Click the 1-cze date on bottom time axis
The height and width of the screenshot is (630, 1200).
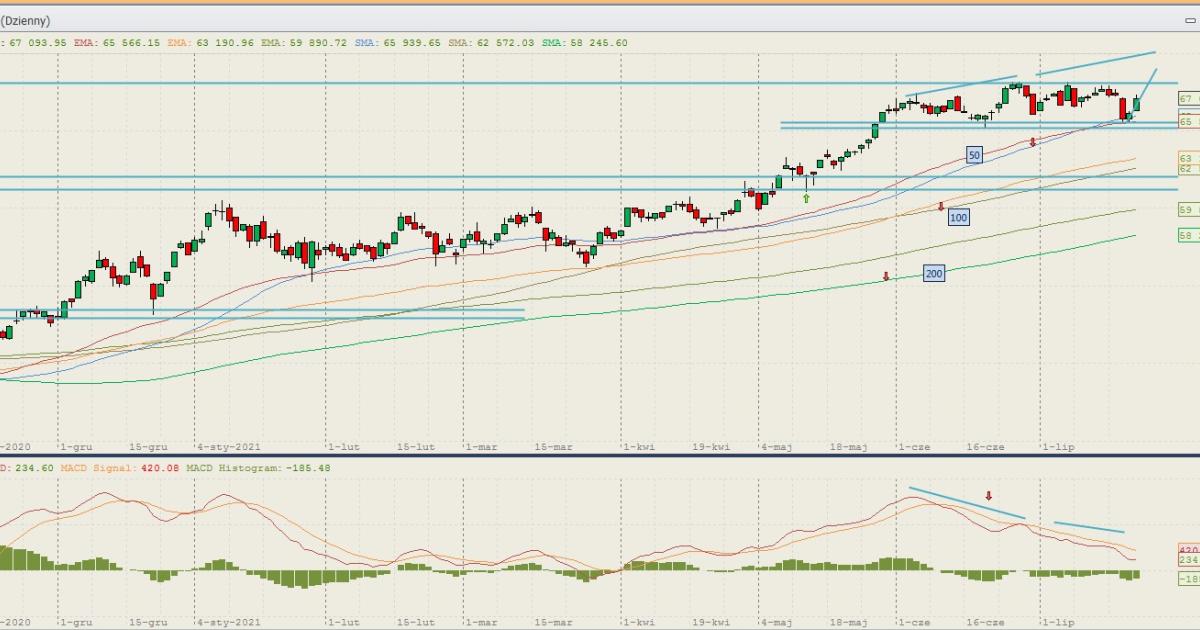(x=912, y=621)
